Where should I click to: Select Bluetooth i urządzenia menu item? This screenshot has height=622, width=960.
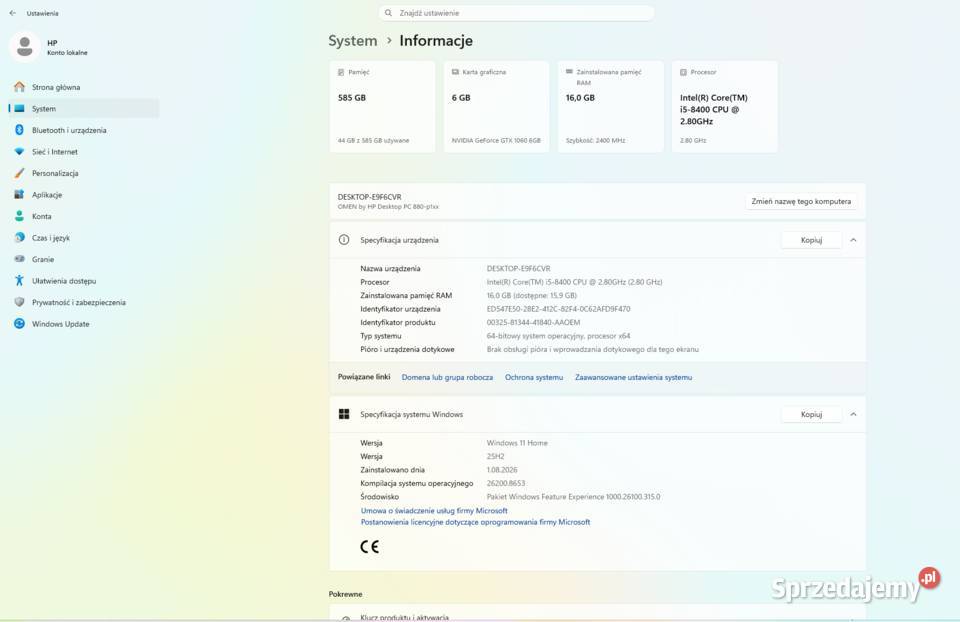coord(84,130)
